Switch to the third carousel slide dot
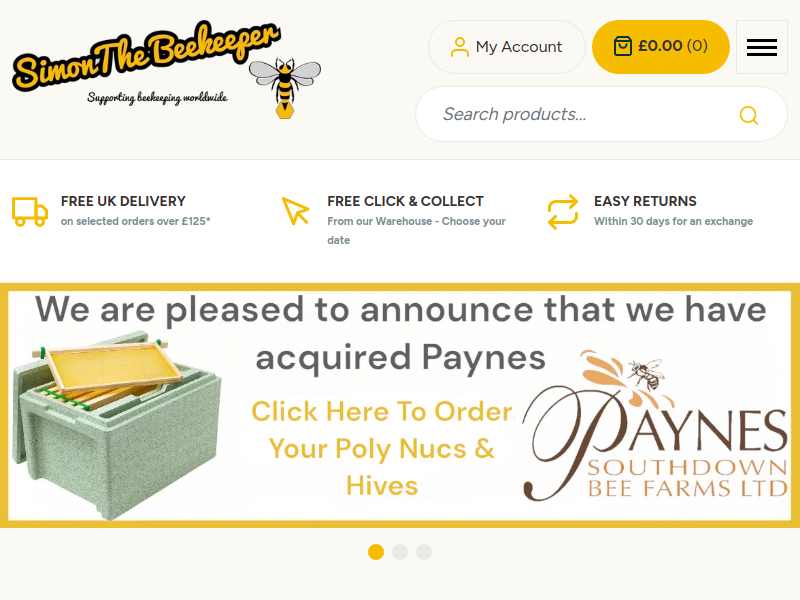 [424, 552]
